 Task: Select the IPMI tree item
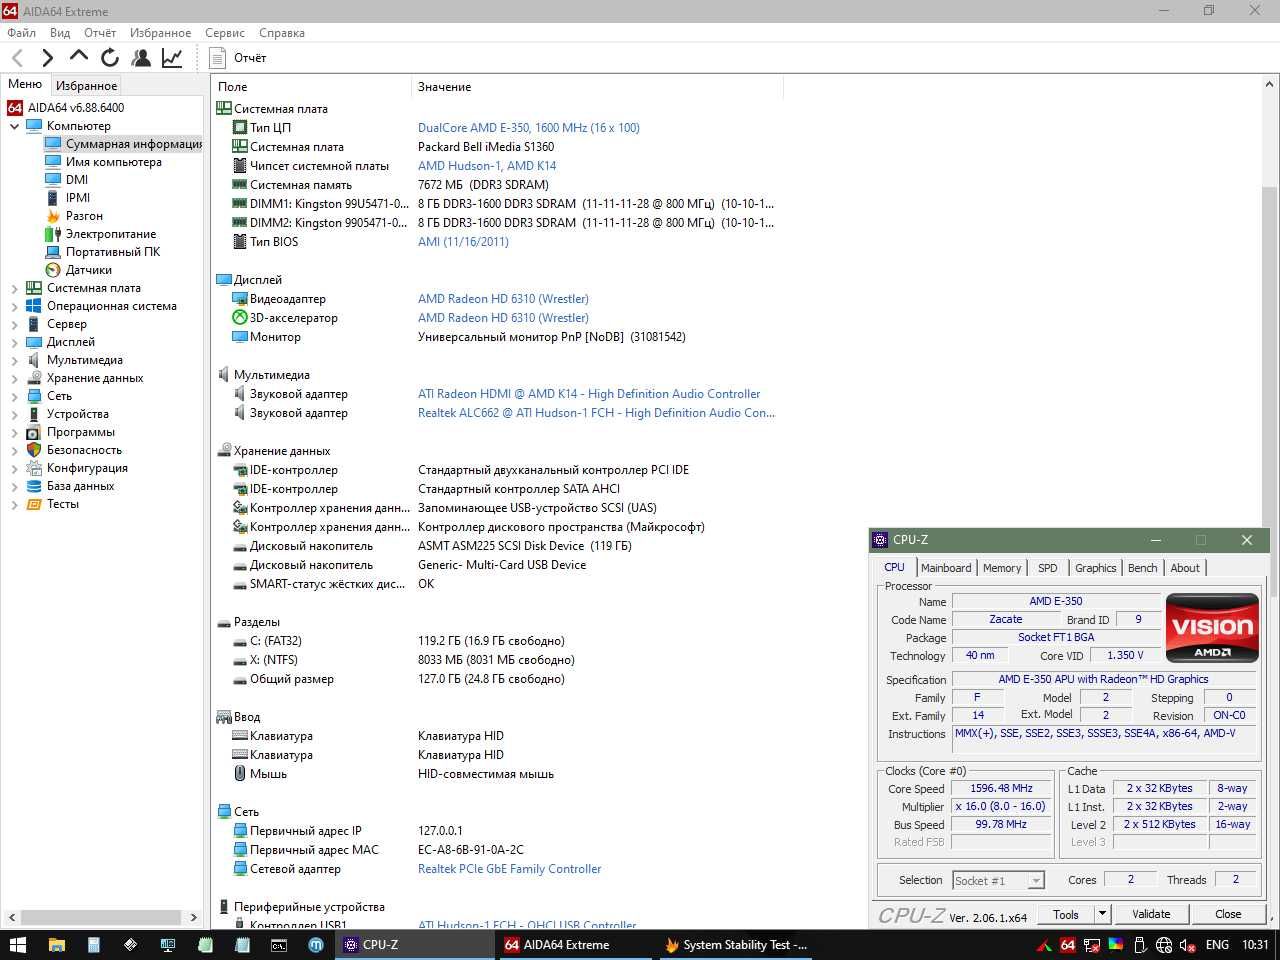(x=78, y=198)
